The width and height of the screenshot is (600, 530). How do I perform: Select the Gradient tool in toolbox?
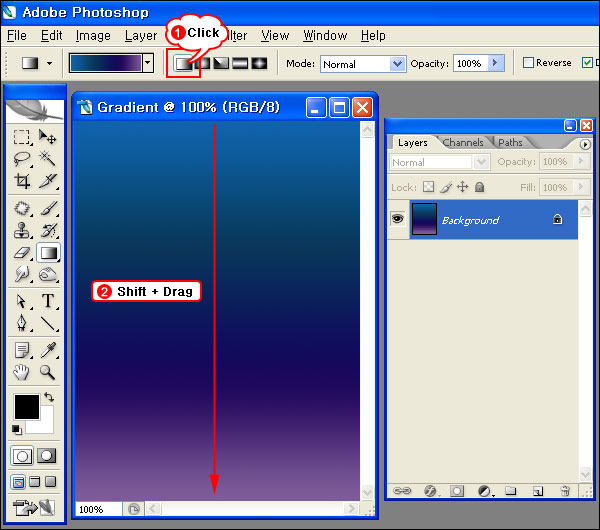pos(49,253)
